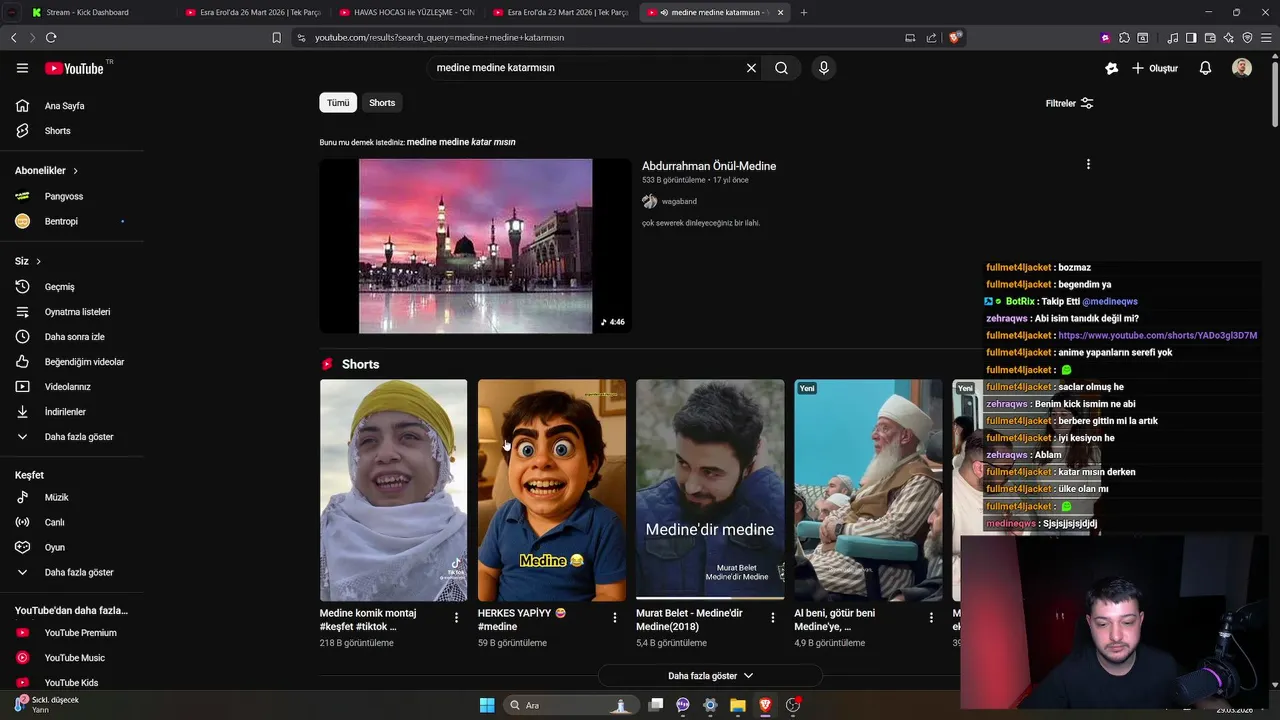
Task: Expand shorts shelf with Daha fazla göster
Action: pos(710,676)
